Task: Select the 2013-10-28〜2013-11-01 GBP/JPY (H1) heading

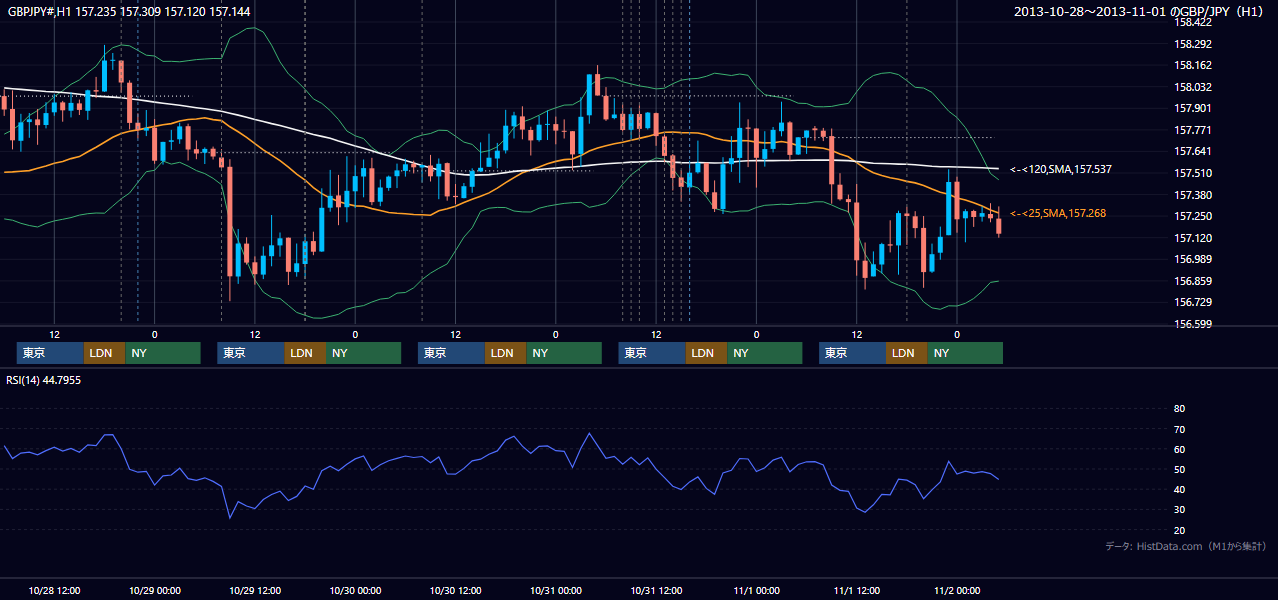Action: pos(1140,11)
